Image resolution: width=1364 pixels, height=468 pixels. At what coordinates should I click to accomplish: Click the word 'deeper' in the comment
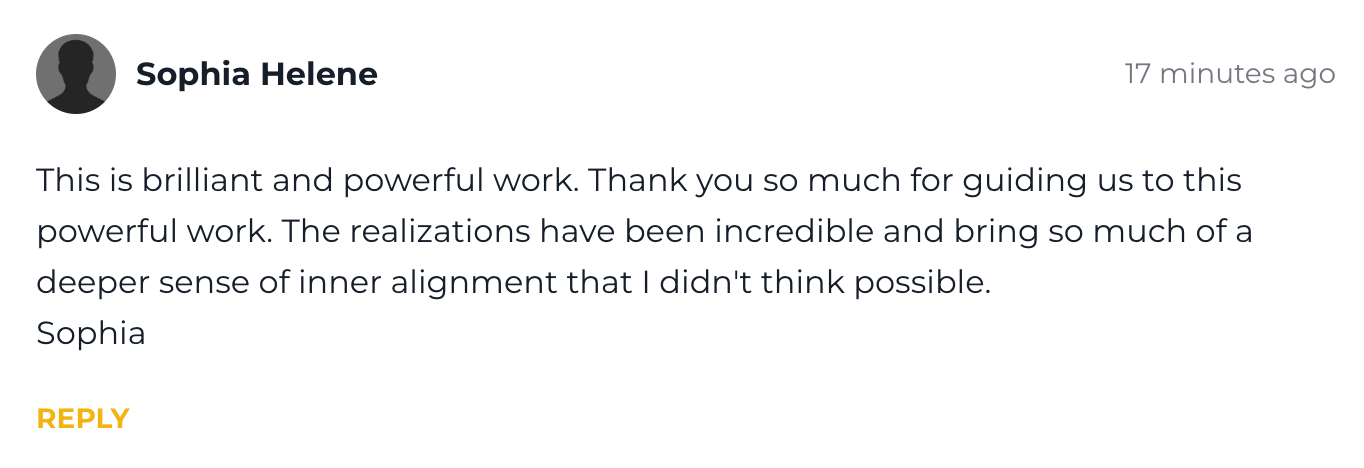click(91, 283)
